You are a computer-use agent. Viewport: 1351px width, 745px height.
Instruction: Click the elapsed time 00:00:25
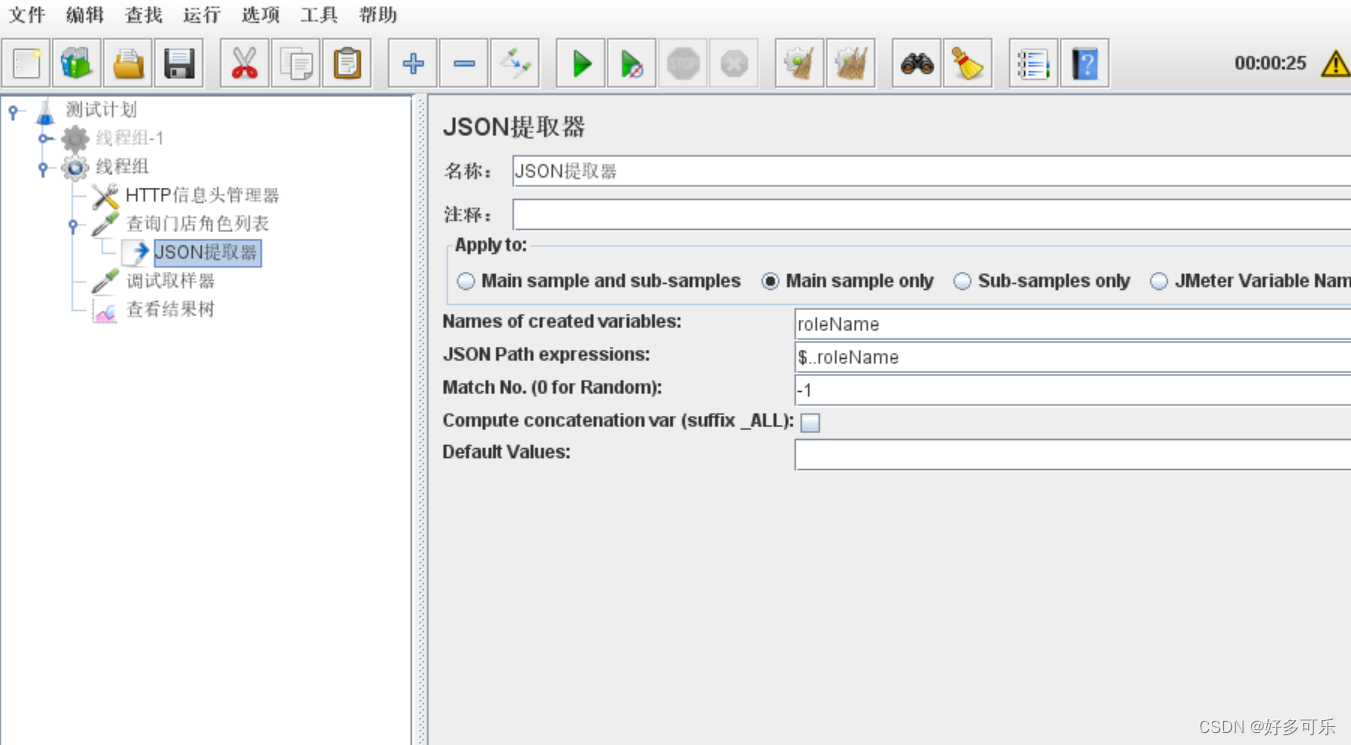pyautogui.click(x=1270, y=63)
